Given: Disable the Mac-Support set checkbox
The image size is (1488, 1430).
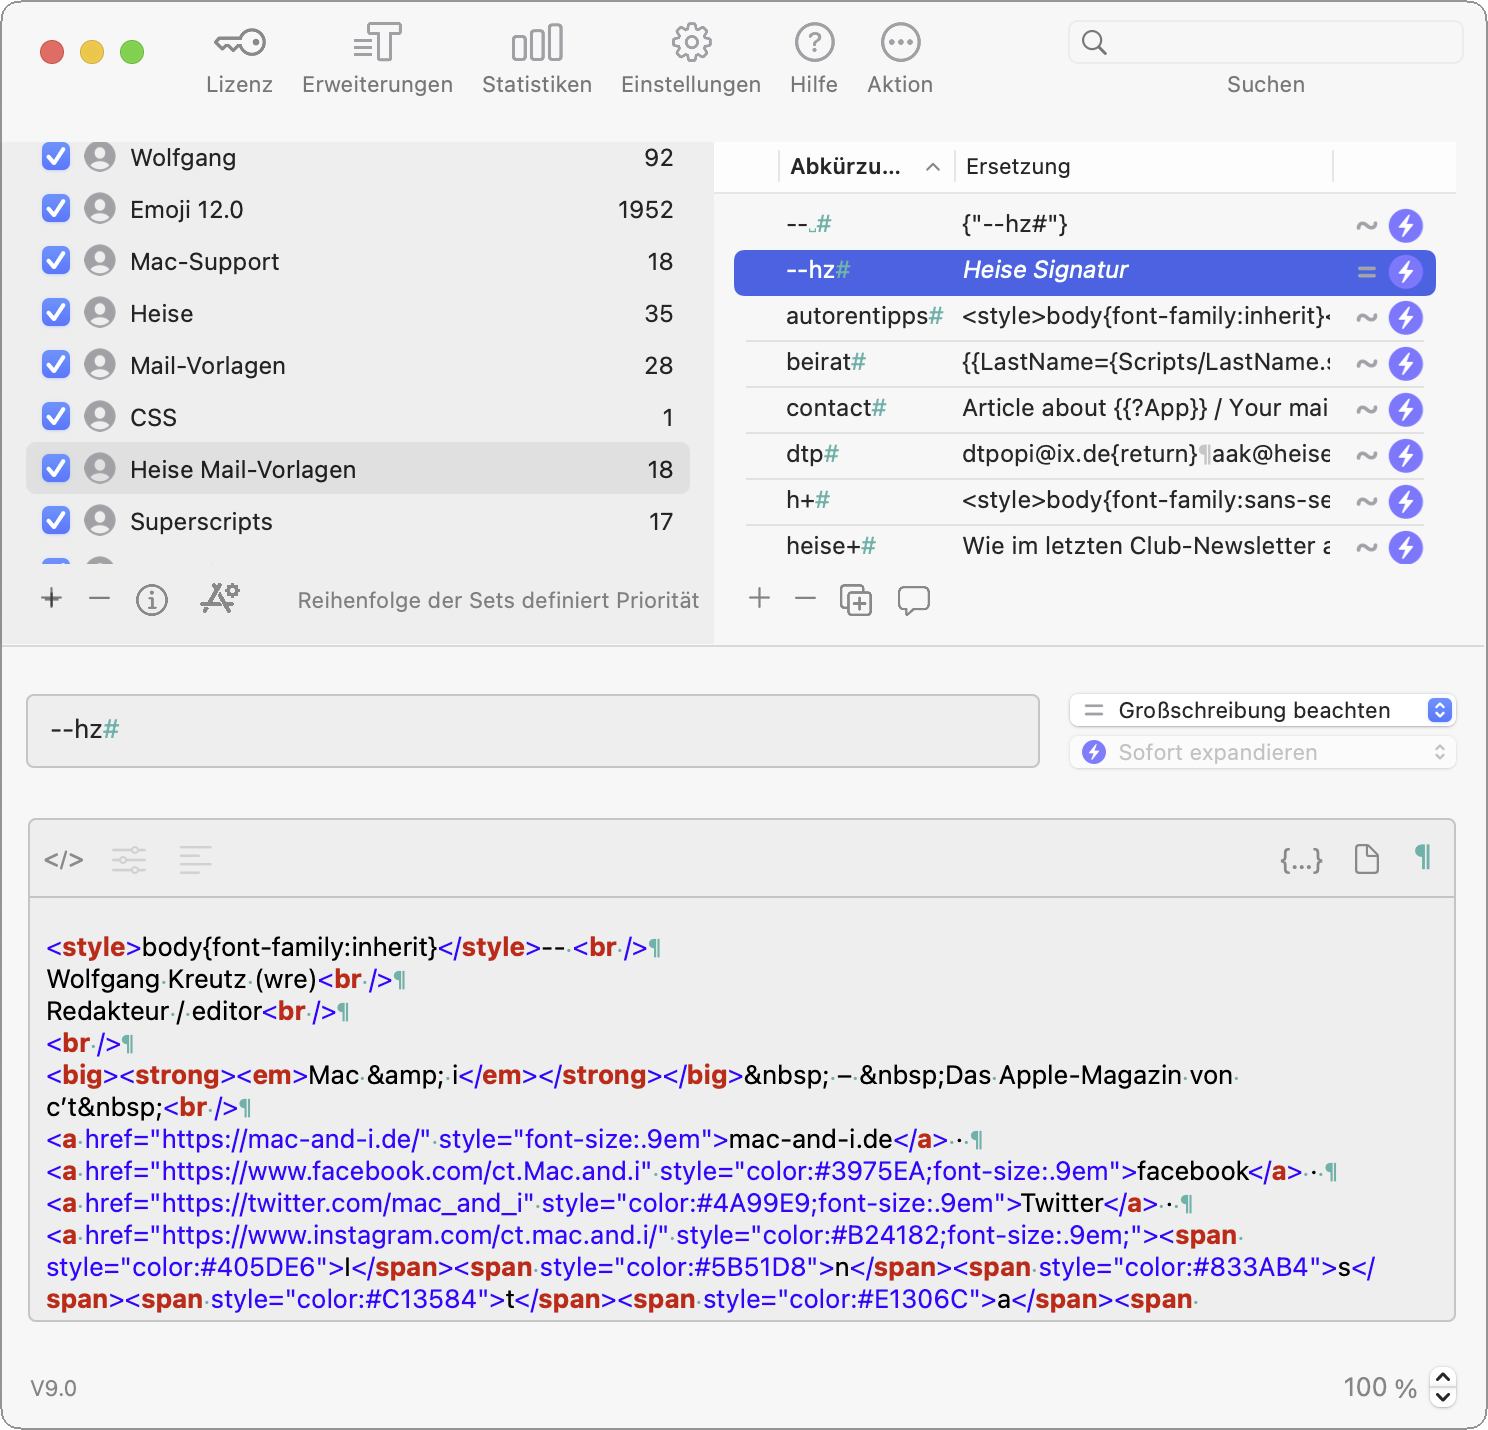Looking at the screenshot, I should point(56,261).
